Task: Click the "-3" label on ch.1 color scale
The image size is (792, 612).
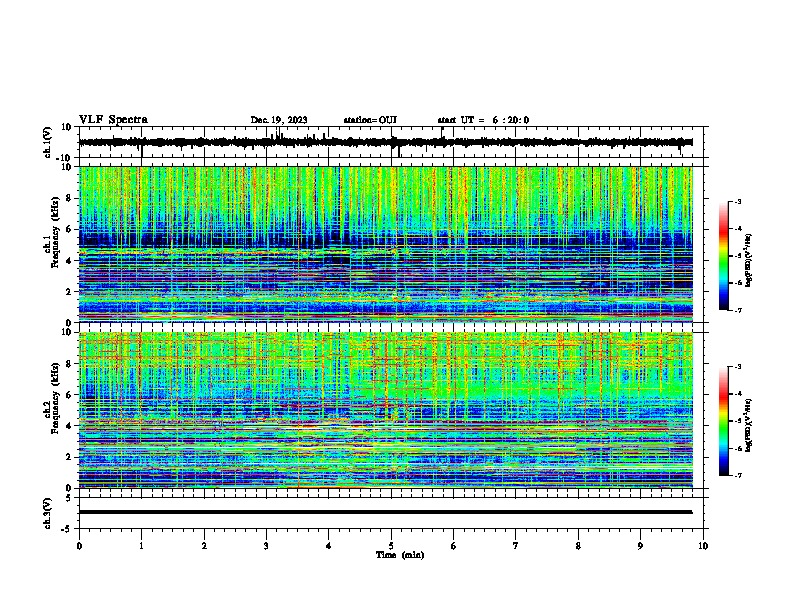Action: pyautogui.click(x=737, y=201)
